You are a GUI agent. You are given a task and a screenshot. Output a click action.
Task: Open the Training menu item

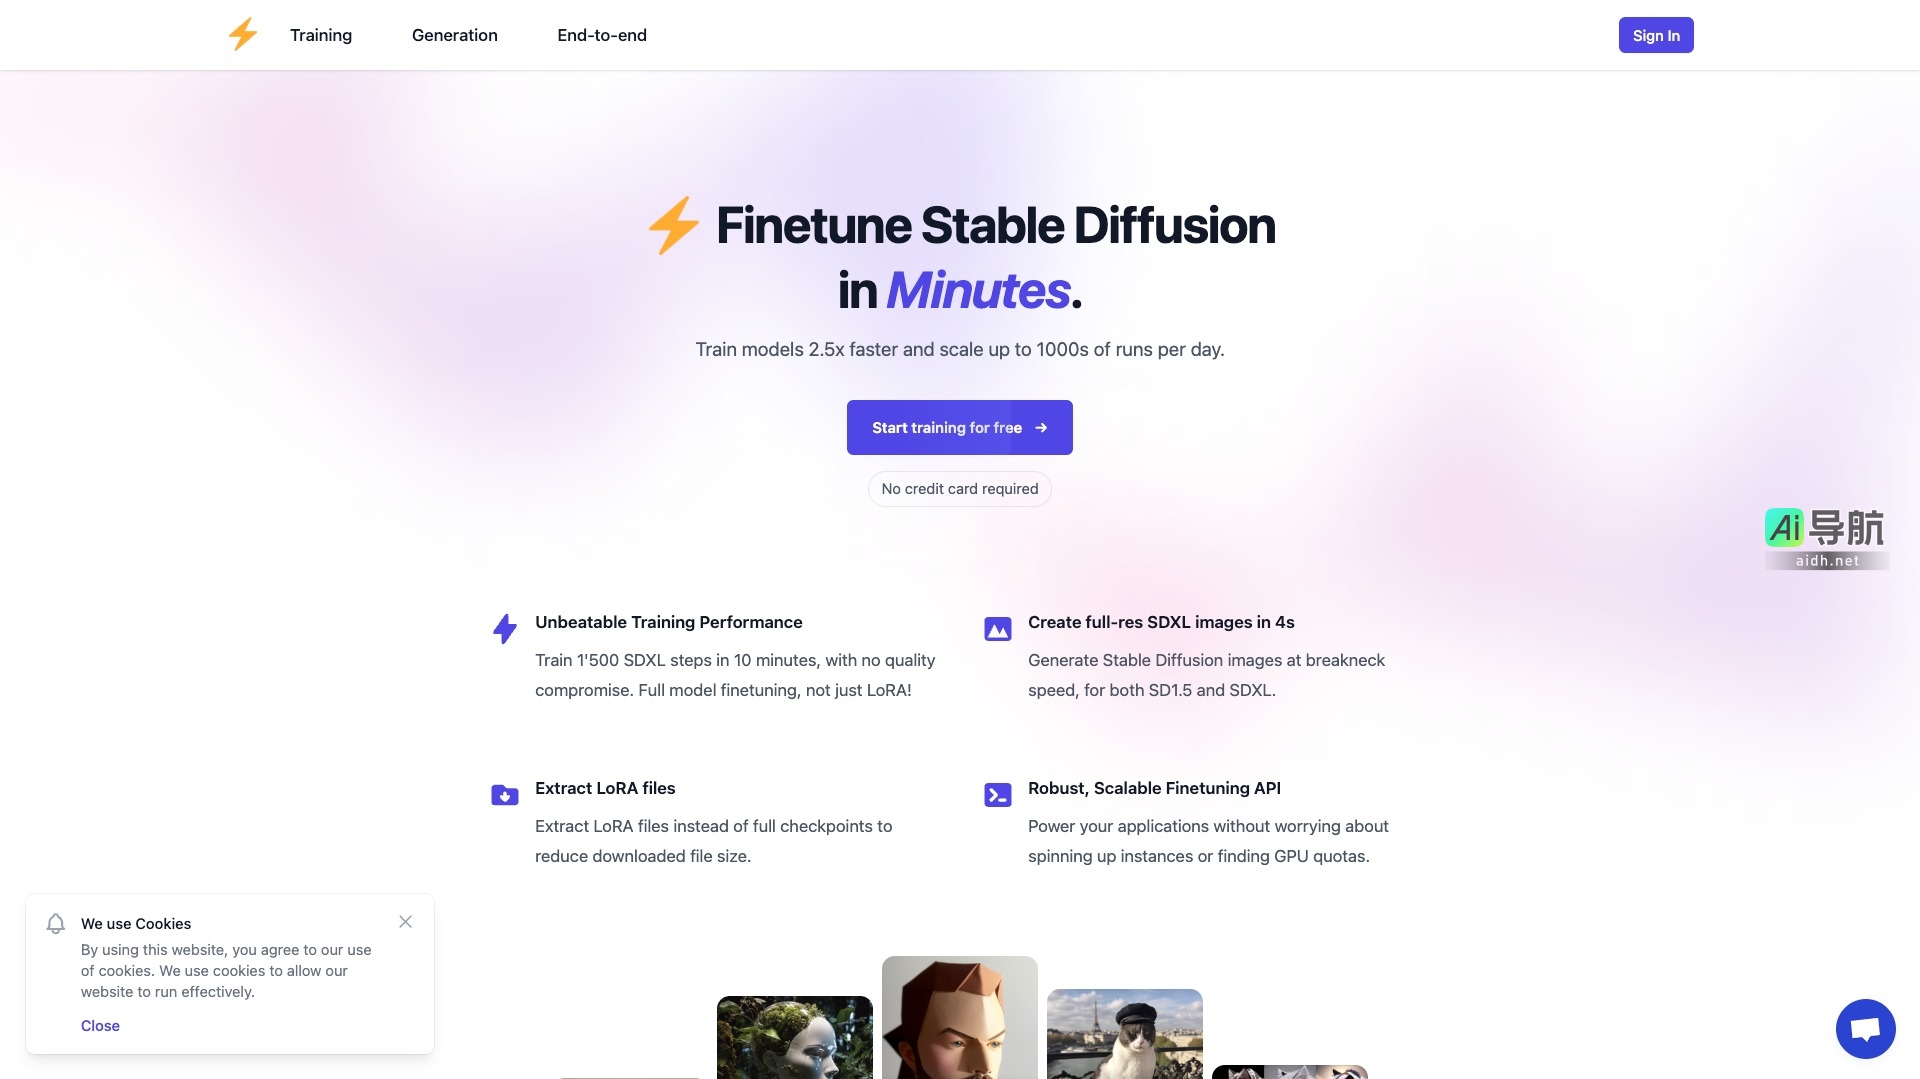321,35
